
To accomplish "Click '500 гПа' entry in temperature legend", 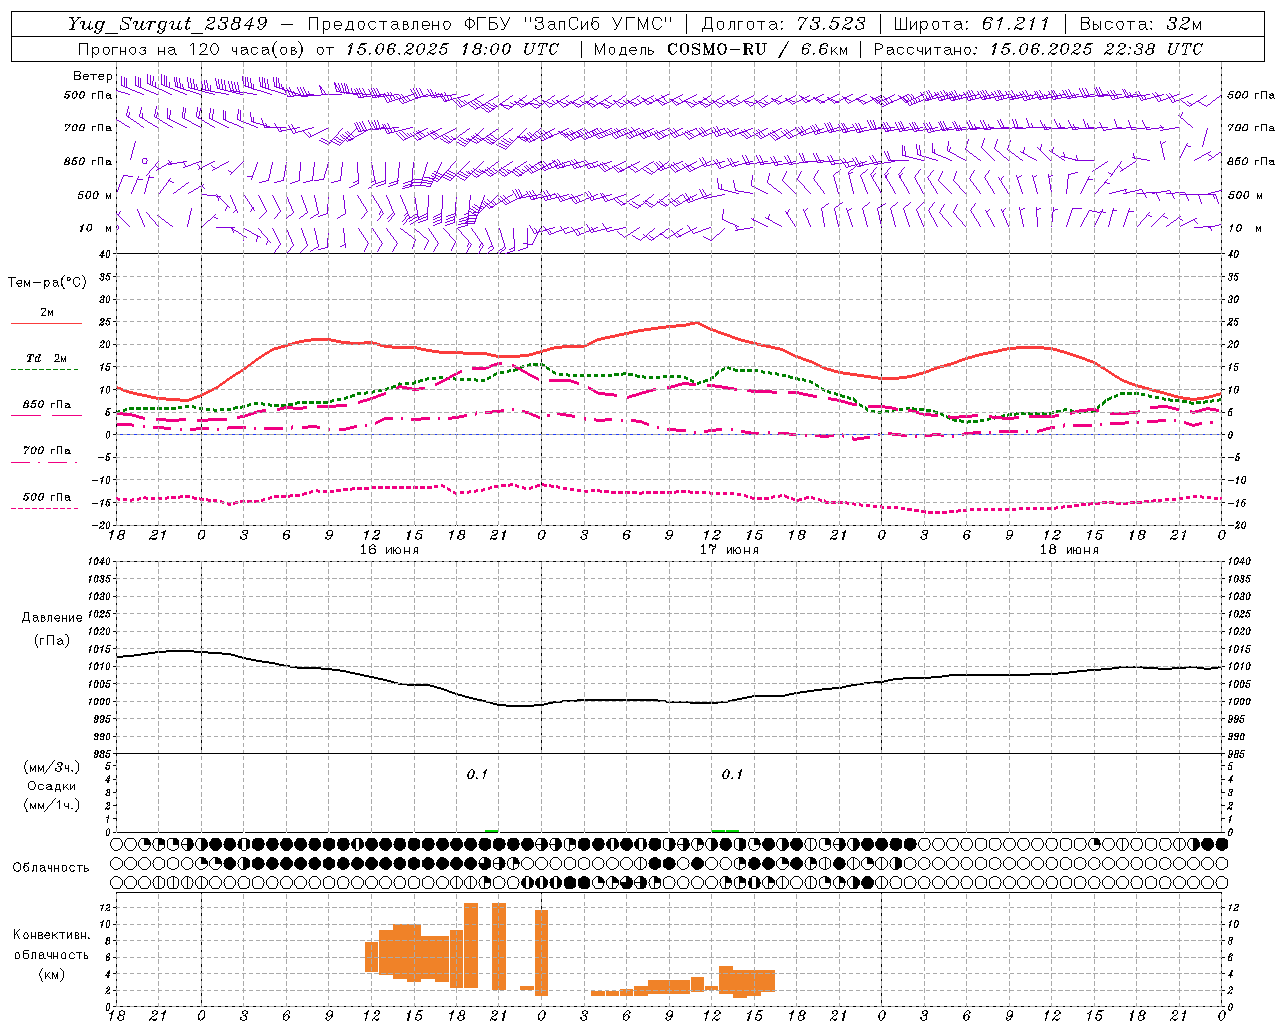I will (46, 496).
